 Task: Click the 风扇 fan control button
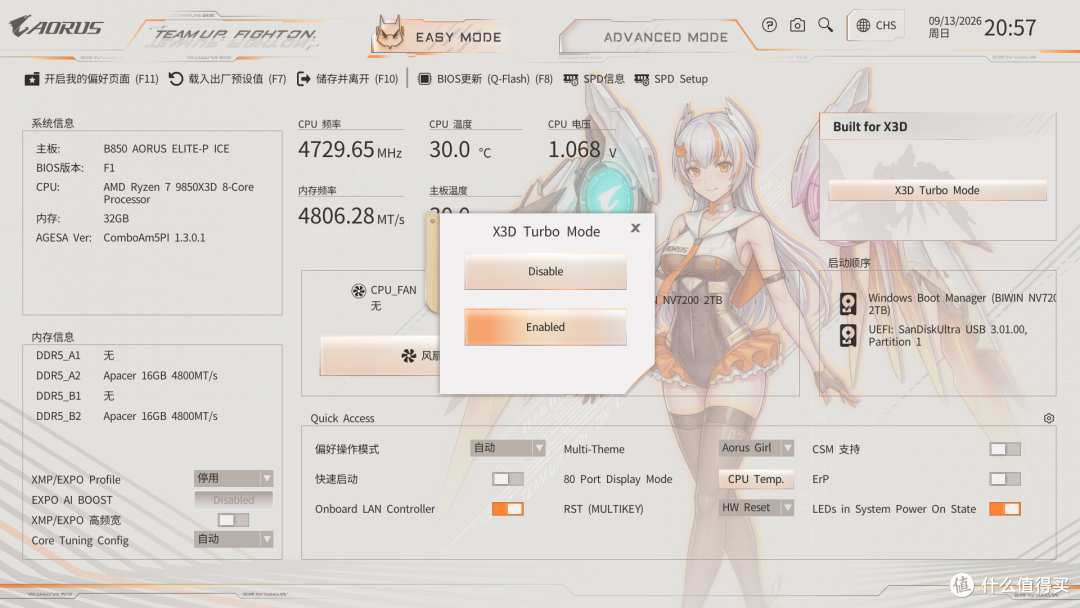[380, 356]
